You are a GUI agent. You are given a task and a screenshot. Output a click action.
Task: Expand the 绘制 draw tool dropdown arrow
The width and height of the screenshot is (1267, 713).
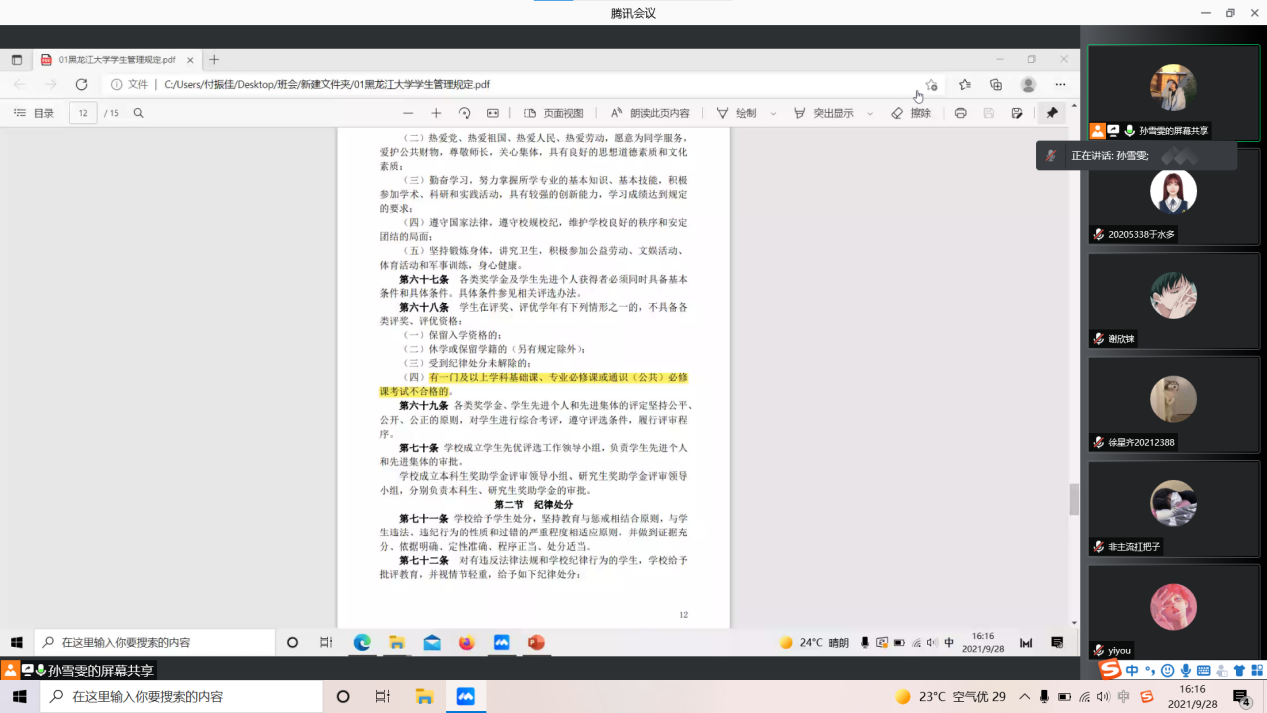tap(773, 114)
